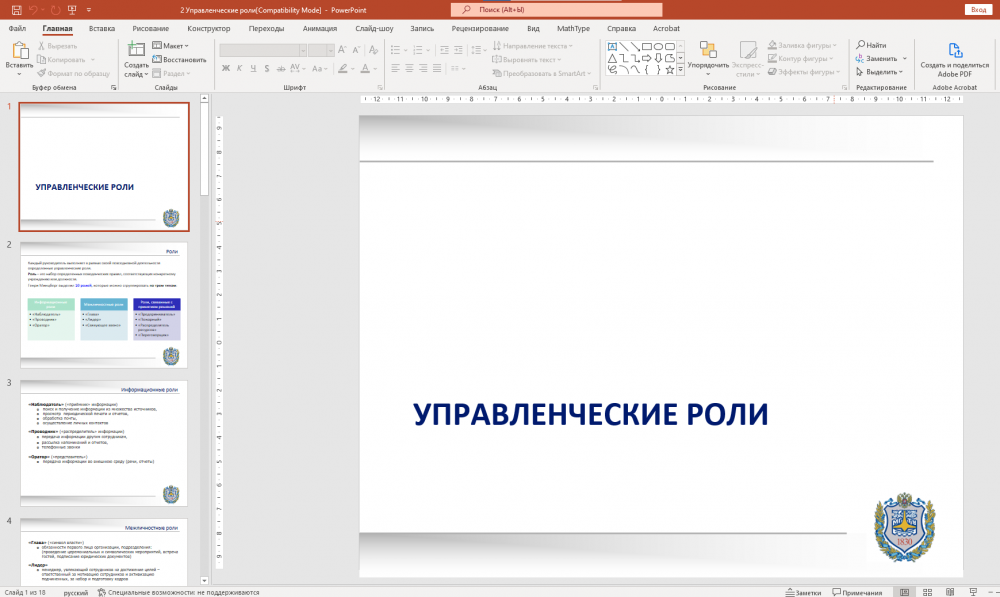
Task: Click the Вход sign-in button
Action: pos(977,9)
